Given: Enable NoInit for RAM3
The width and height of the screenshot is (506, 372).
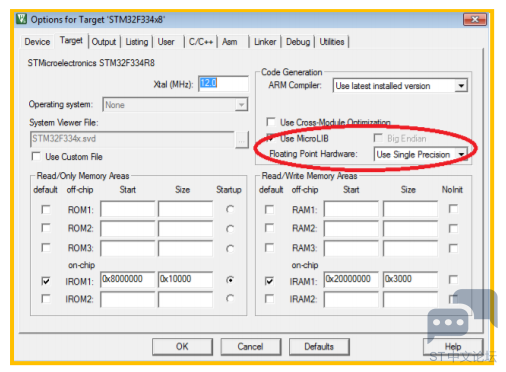Looking at the screenshot, I should (453, 248).
